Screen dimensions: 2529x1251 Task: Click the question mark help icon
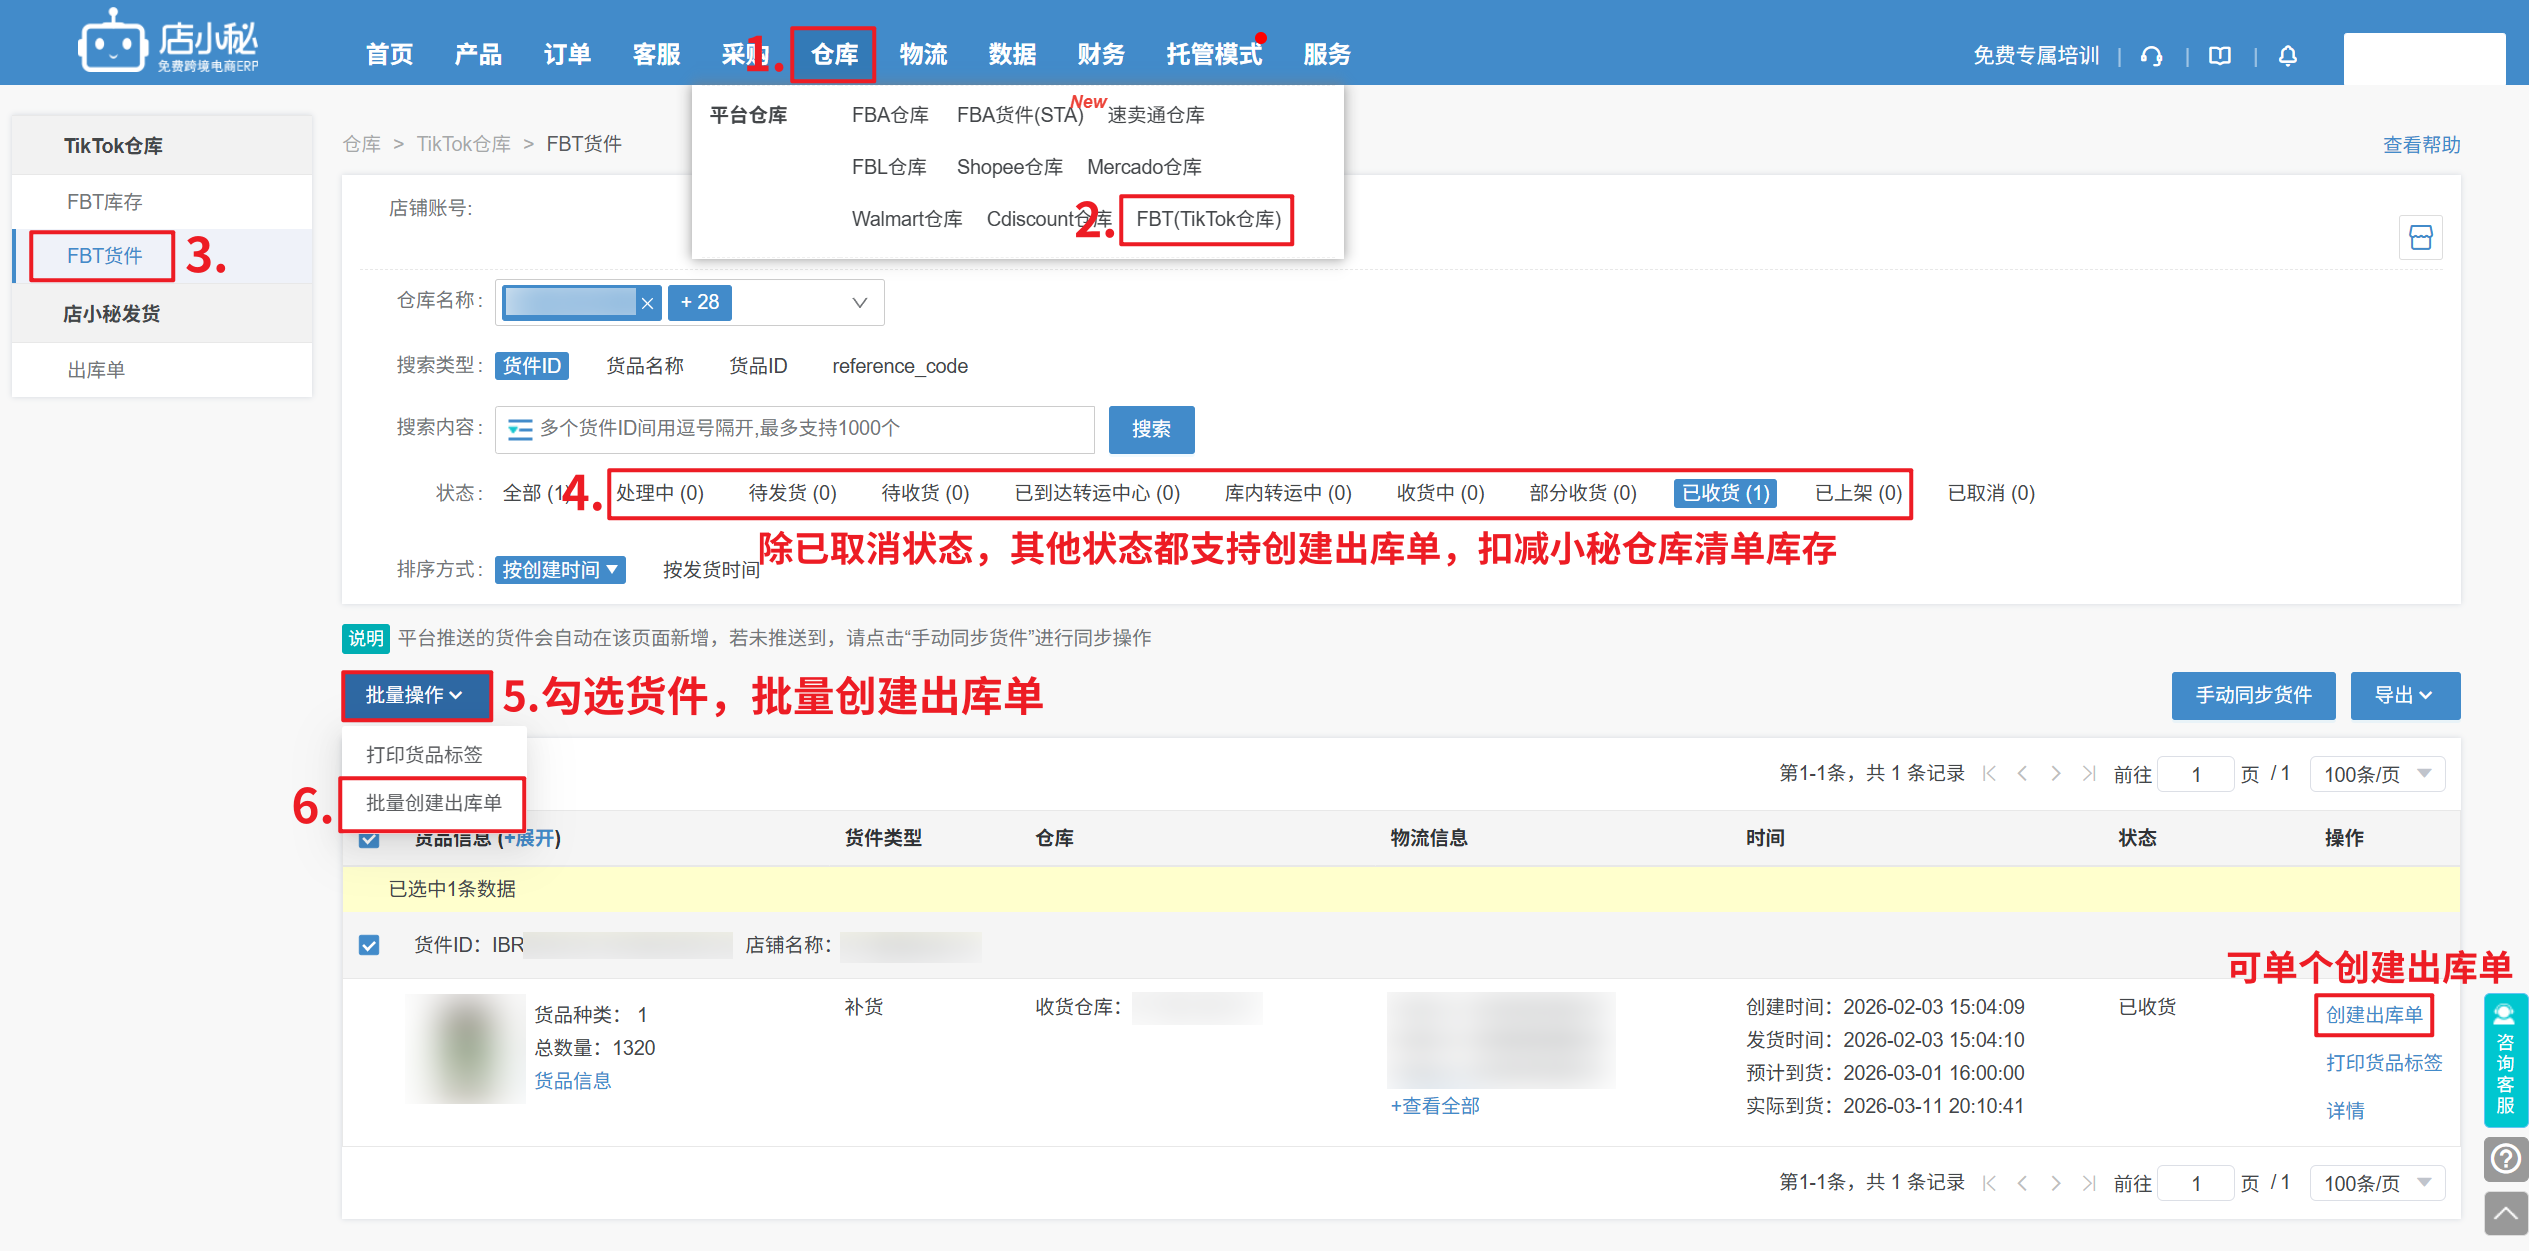[x=2505, y=1159]
